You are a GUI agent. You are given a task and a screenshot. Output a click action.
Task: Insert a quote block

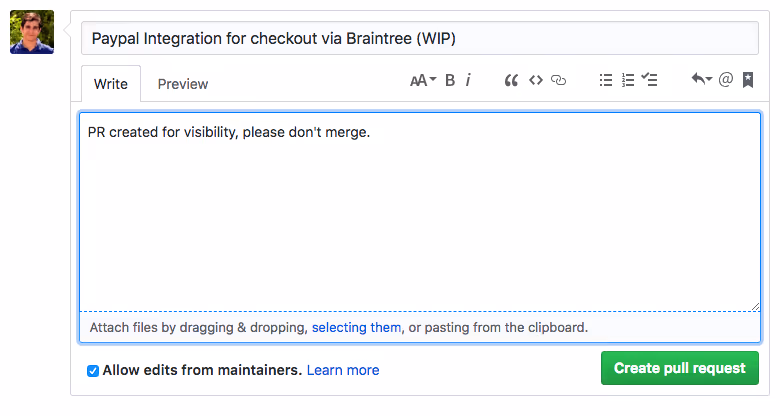[511, 80]
